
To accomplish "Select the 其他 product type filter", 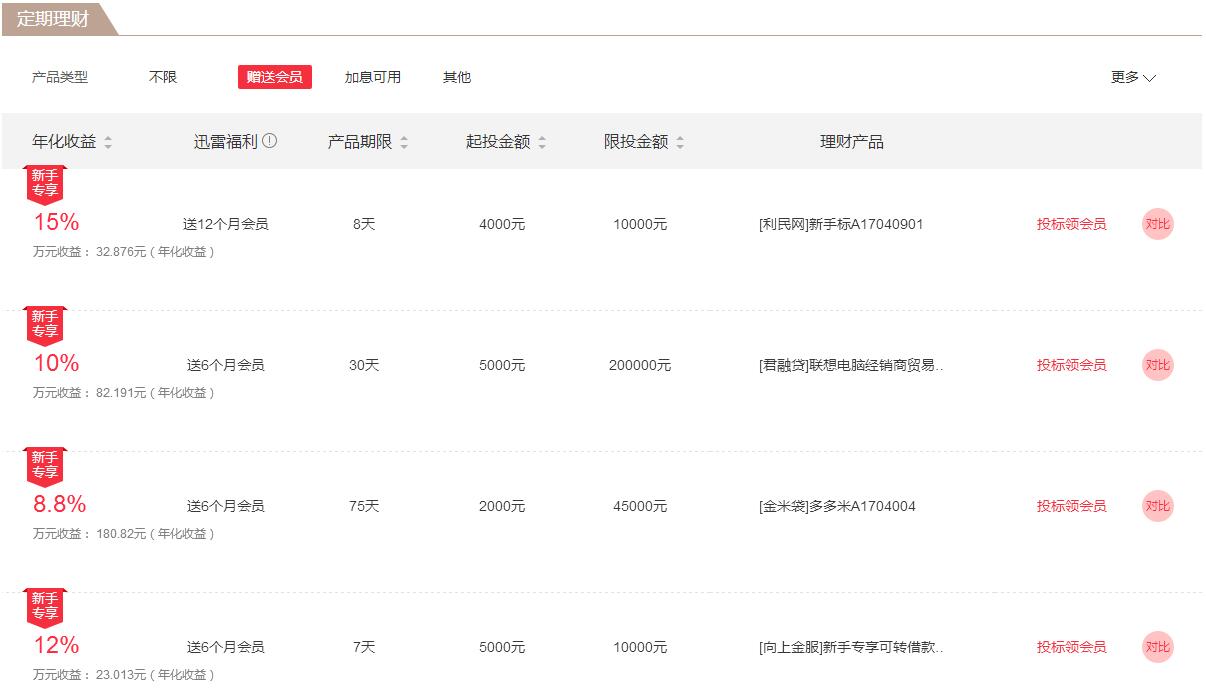I will (457, 77).
